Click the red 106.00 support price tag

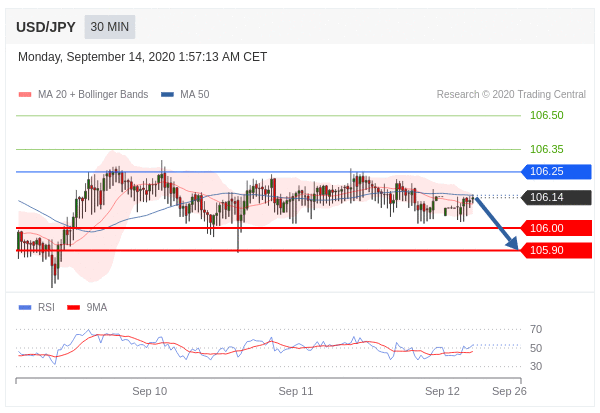click(557, 228)
